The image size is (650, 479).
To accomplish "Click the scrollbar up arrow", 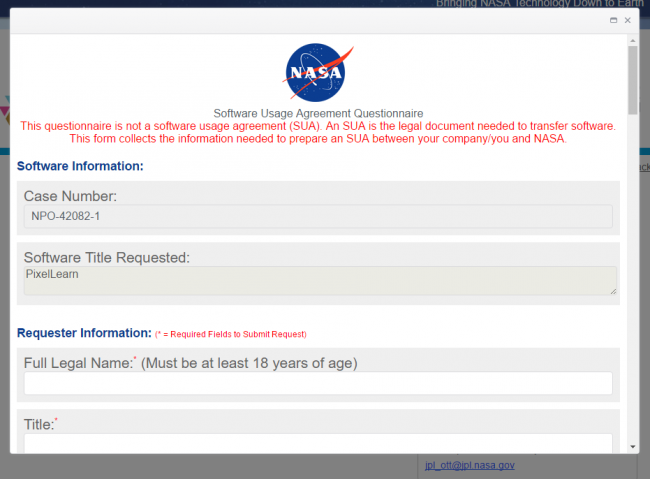I will (633, 41).
